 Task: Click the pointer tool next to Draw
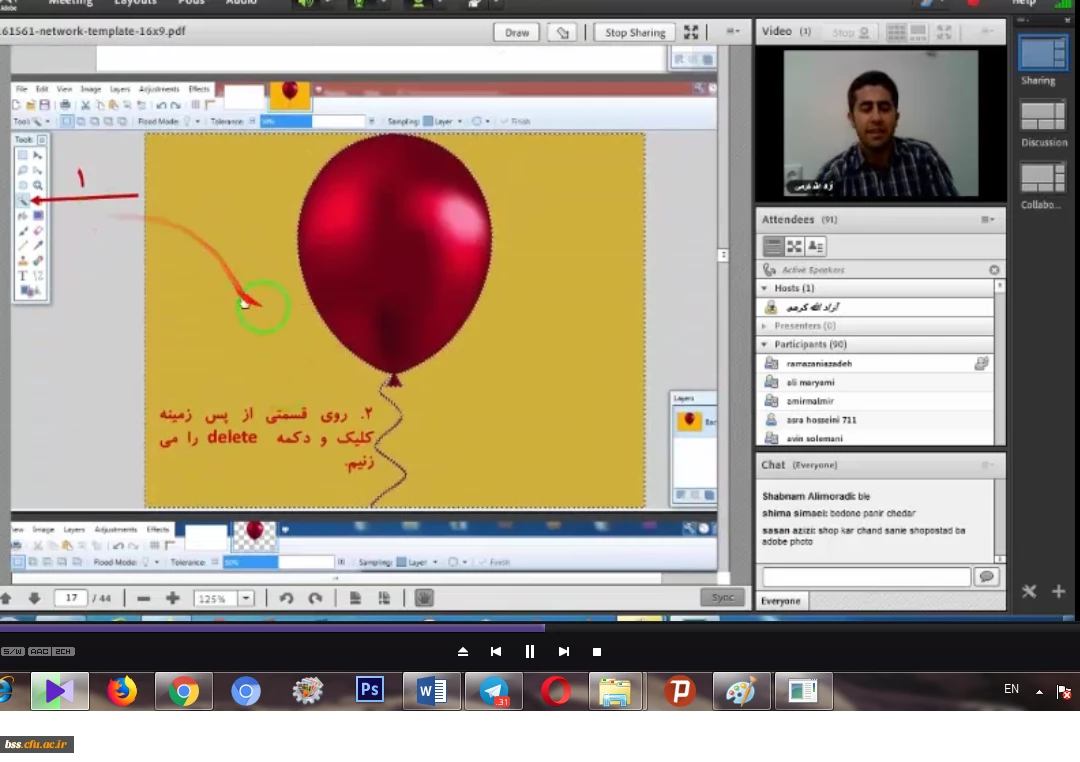(563, 32)
